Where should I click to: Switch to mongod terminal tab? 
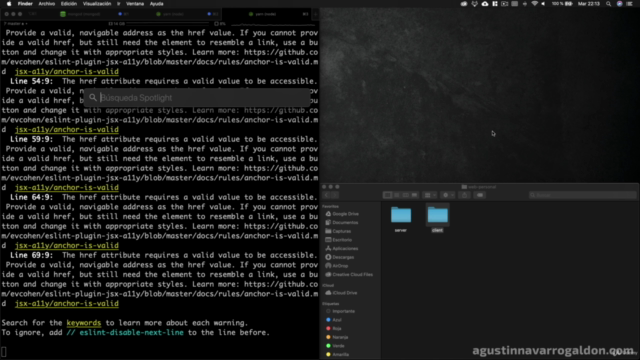80,14
